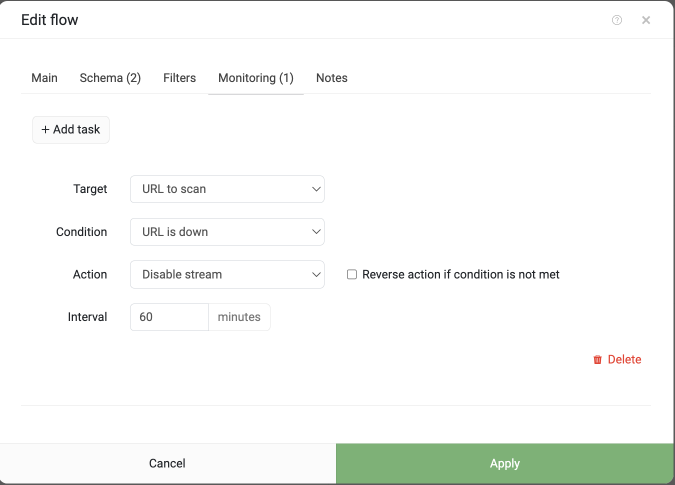Open the Disable stream action dropdown
The width and height of the screenshot is (675, 485).
pyautogui.click(x=227, y=275)
